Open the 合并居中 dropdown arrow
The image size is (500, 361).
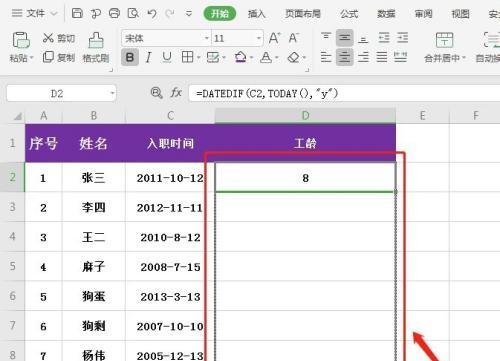point(463,58)
